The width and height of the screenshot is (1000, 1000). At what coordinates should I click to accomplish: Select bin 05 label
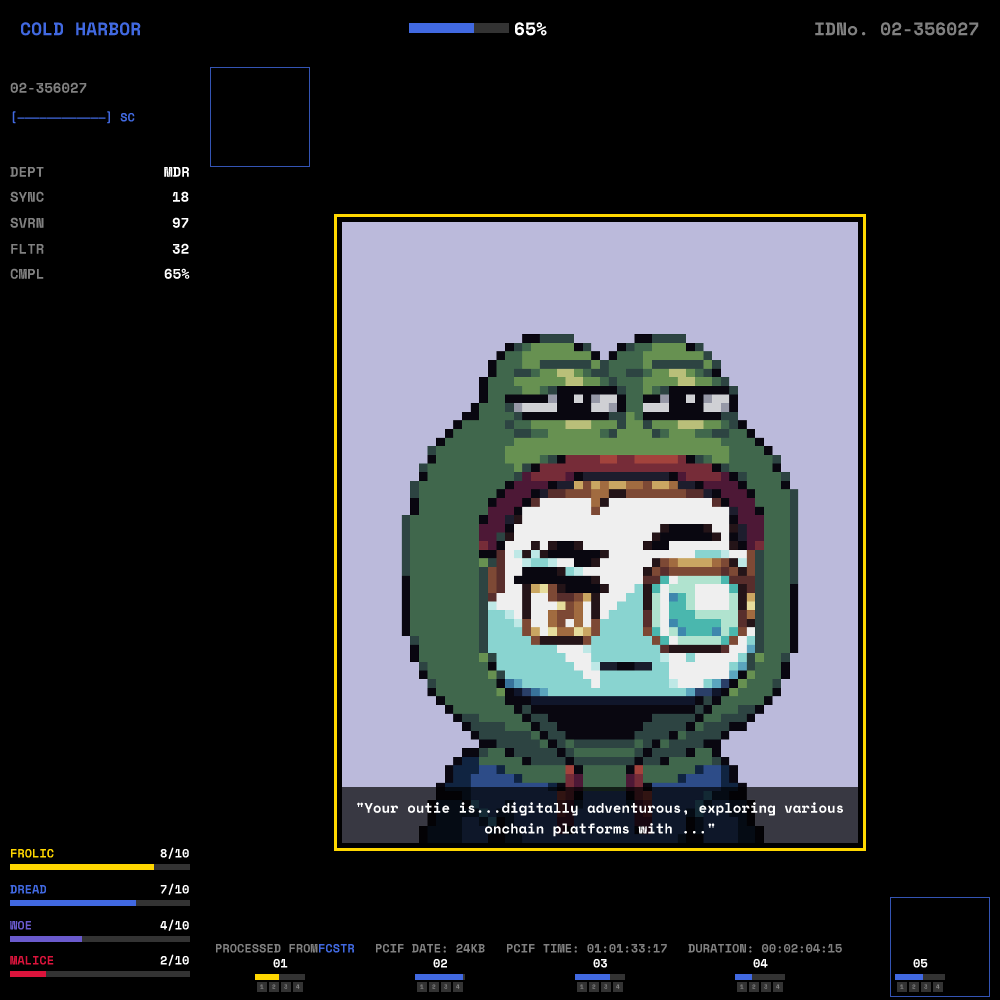click(920, 964)
